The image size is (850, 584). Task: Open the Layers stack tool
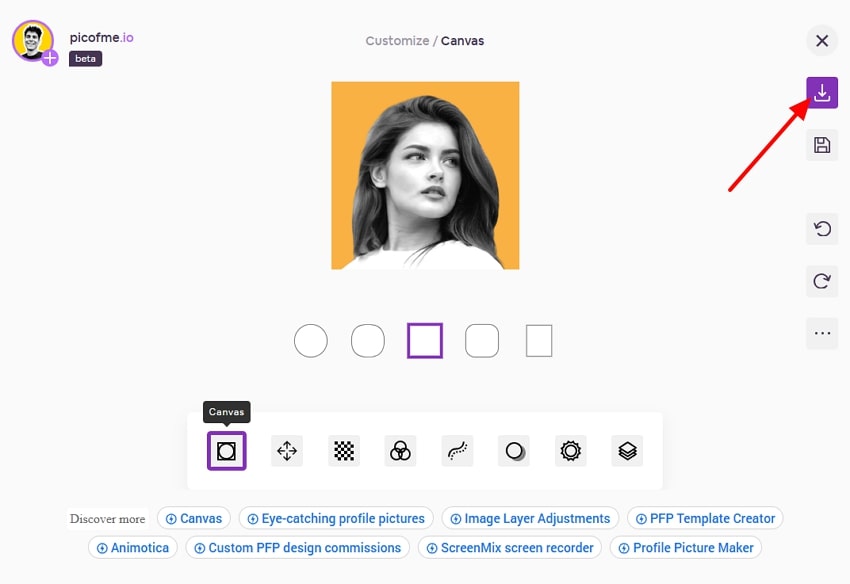[627, 451]
